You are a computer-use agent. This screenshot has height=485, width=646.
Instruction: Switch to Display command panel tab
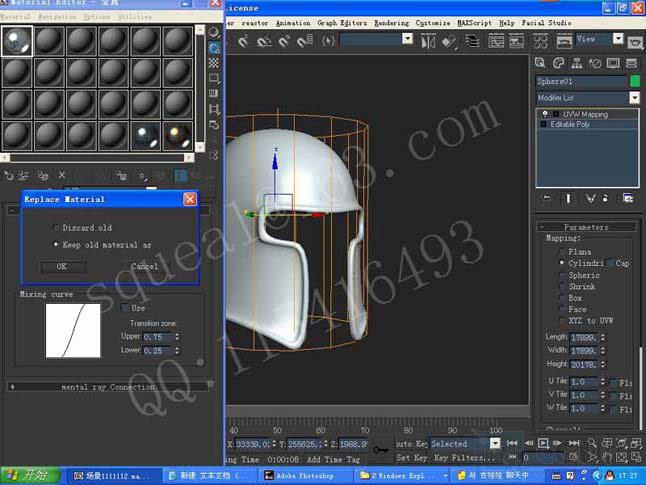click(x=613, y=63)
